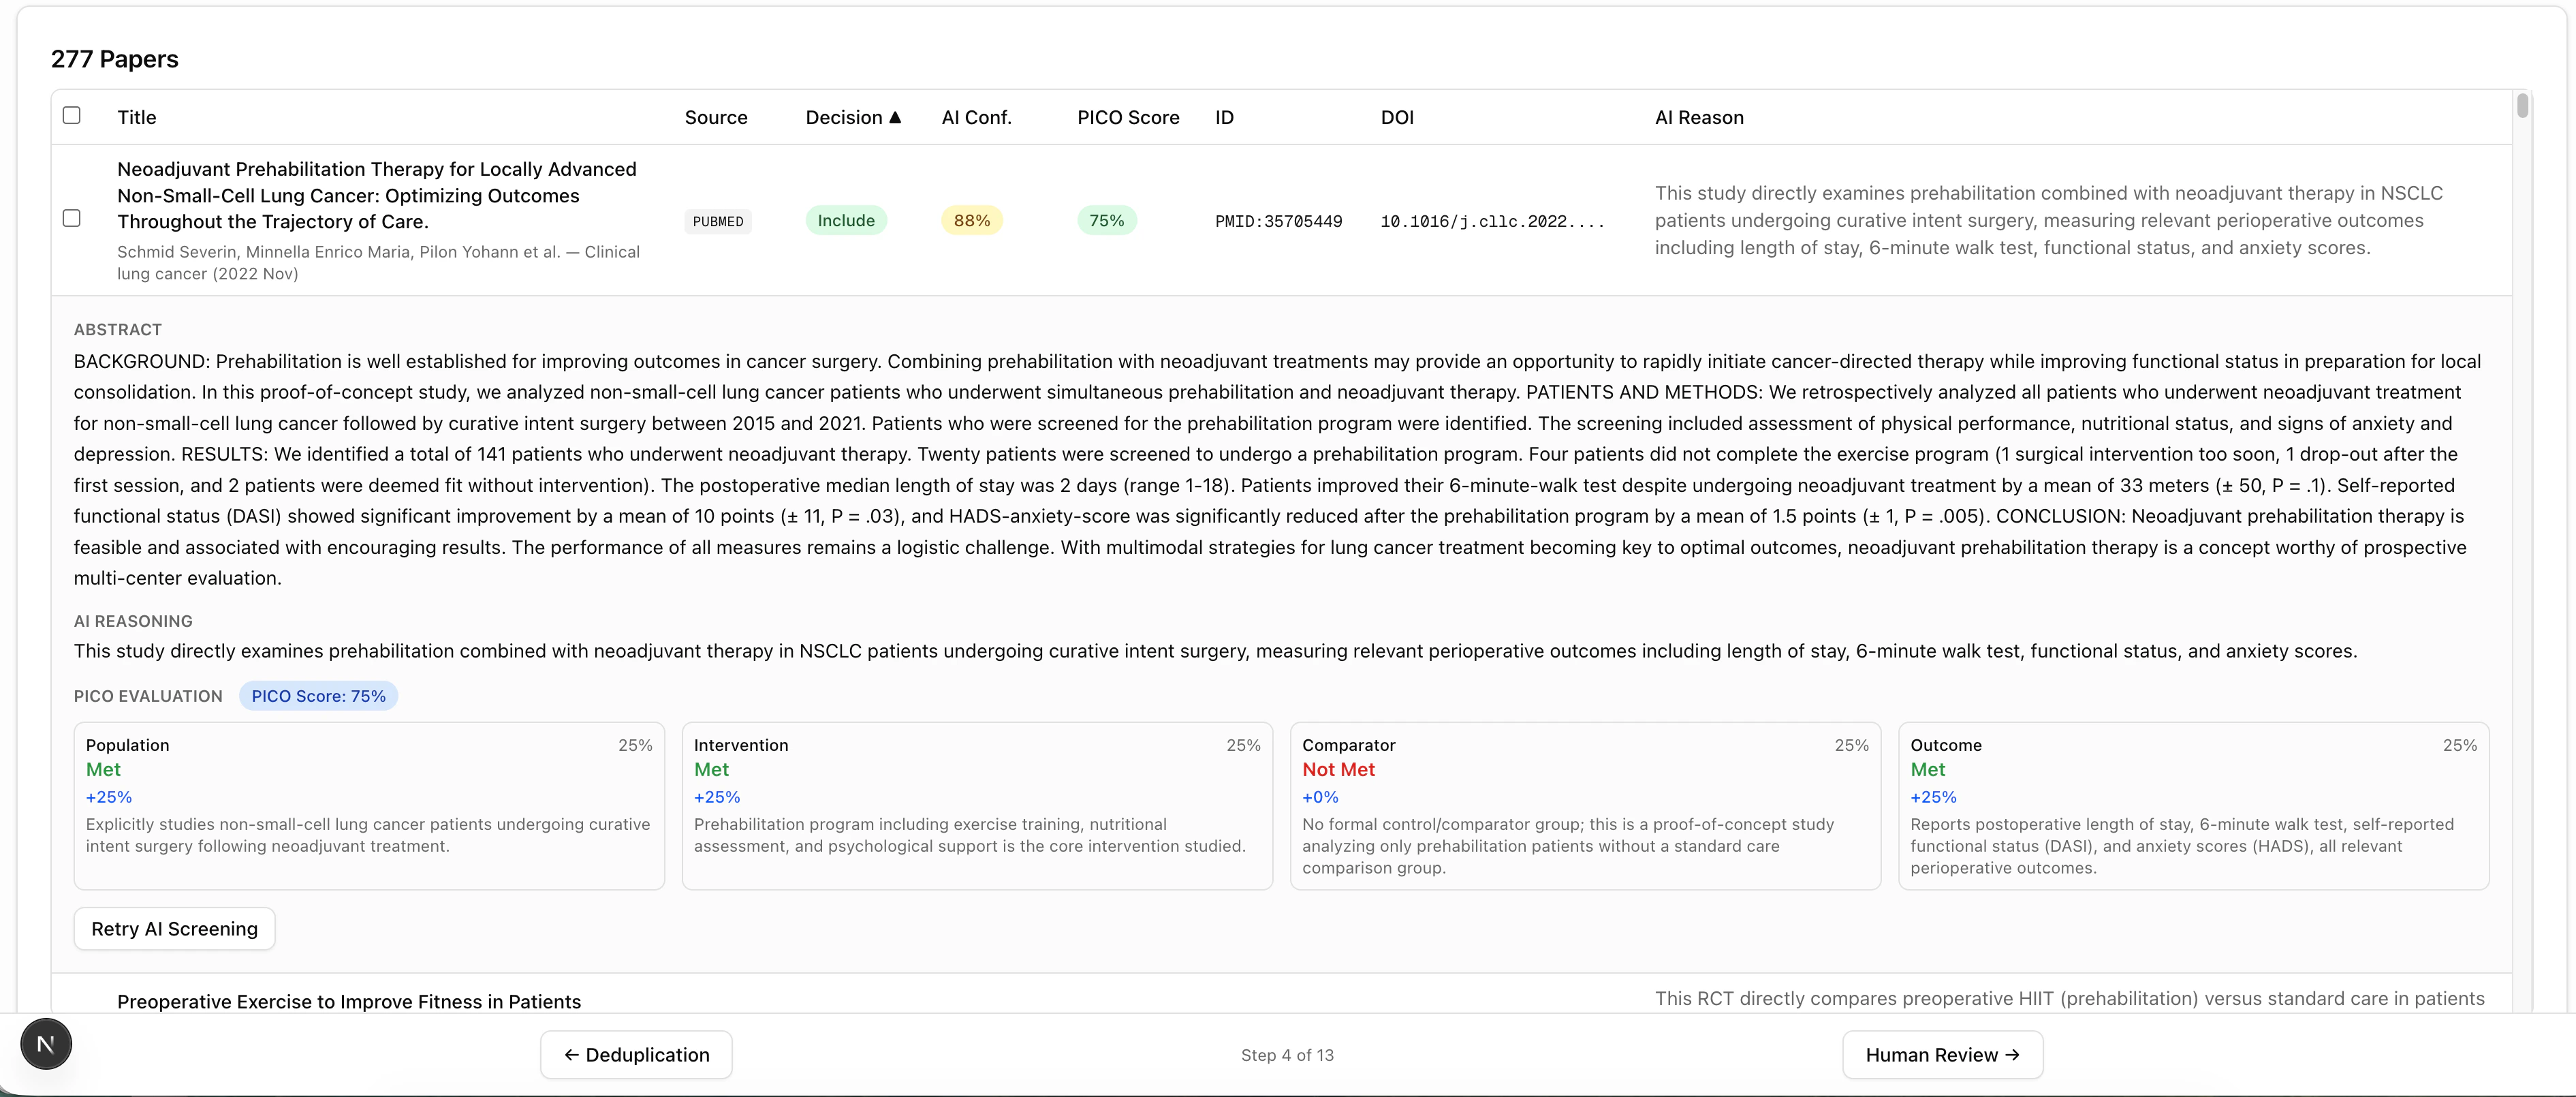Toggle sort order on the Decision column
This screenshot has width=2576, height=1097.
(x=852, y=117)
